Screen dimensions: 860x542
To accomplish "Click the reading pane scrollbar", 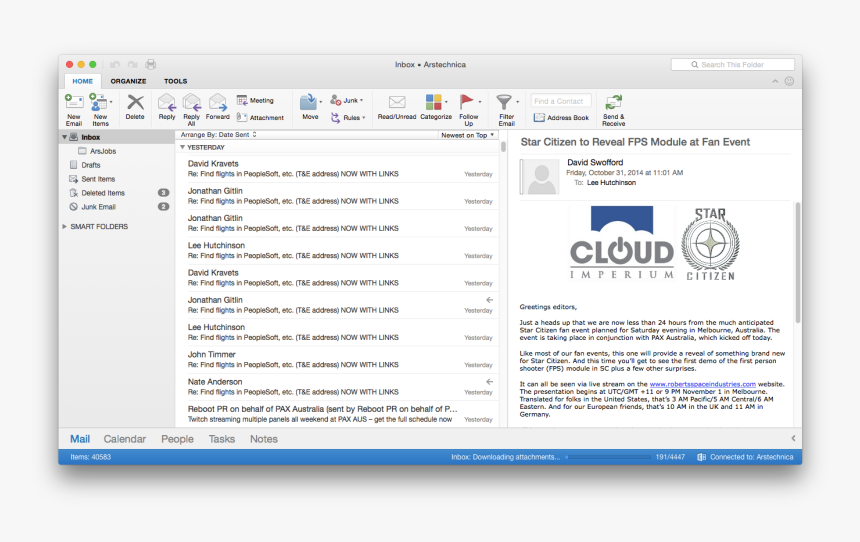I will click(x=797, y=263).
